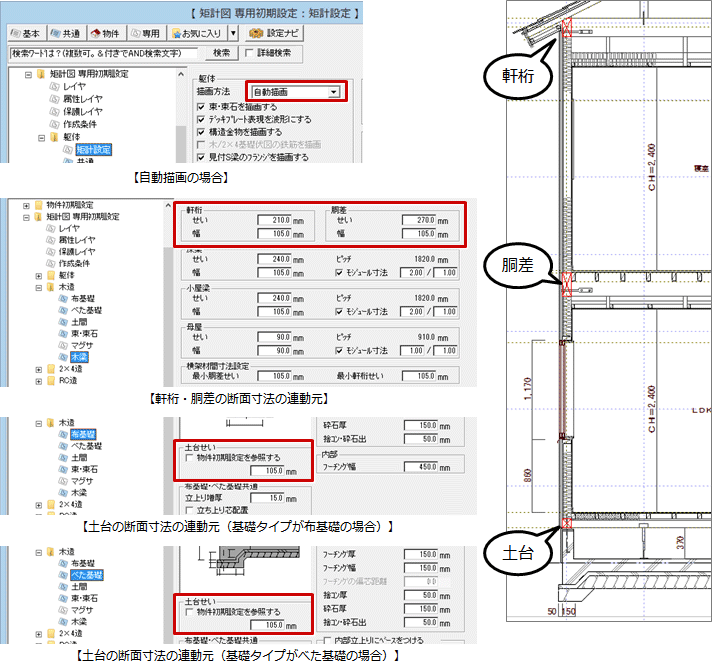Focus the keyword search input field
The width and height of the screenshot is (712, 671).
(103, 54)
